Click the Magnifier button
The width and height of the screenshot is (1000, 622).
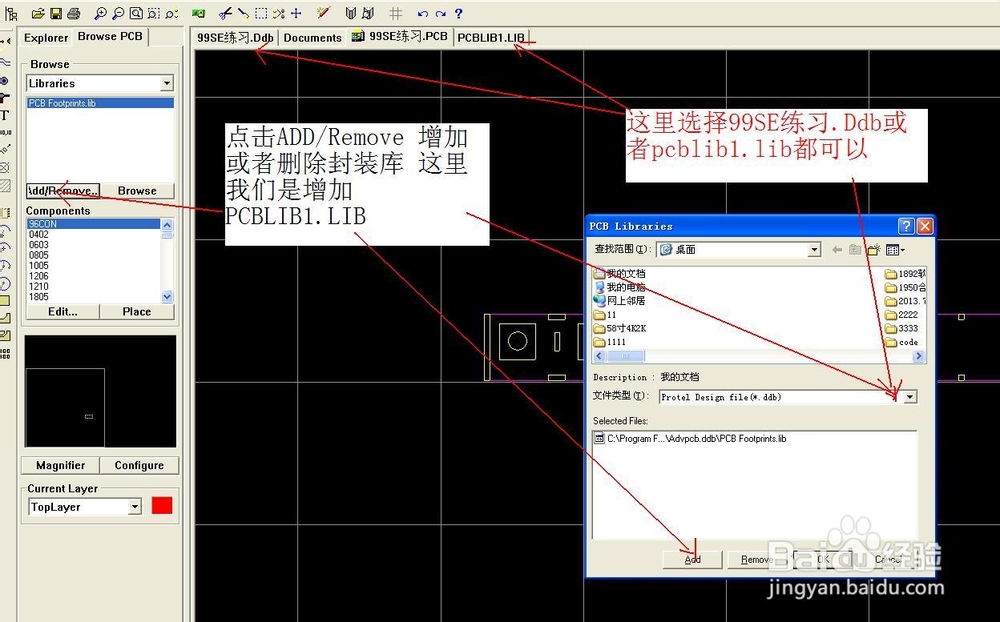pyautogui.click(x=61, y=466)
